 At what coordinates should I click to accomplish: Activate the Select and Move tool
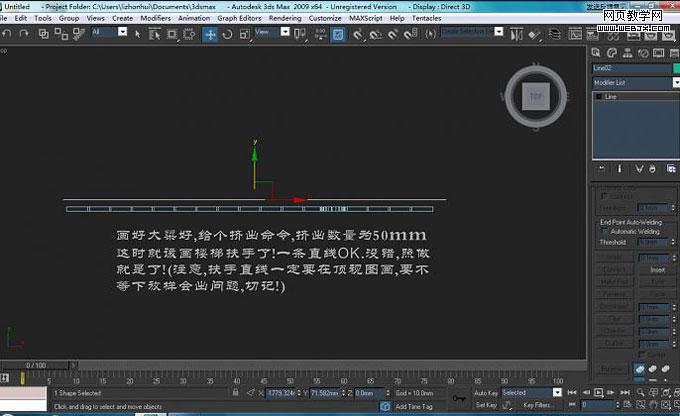point(210,35)
